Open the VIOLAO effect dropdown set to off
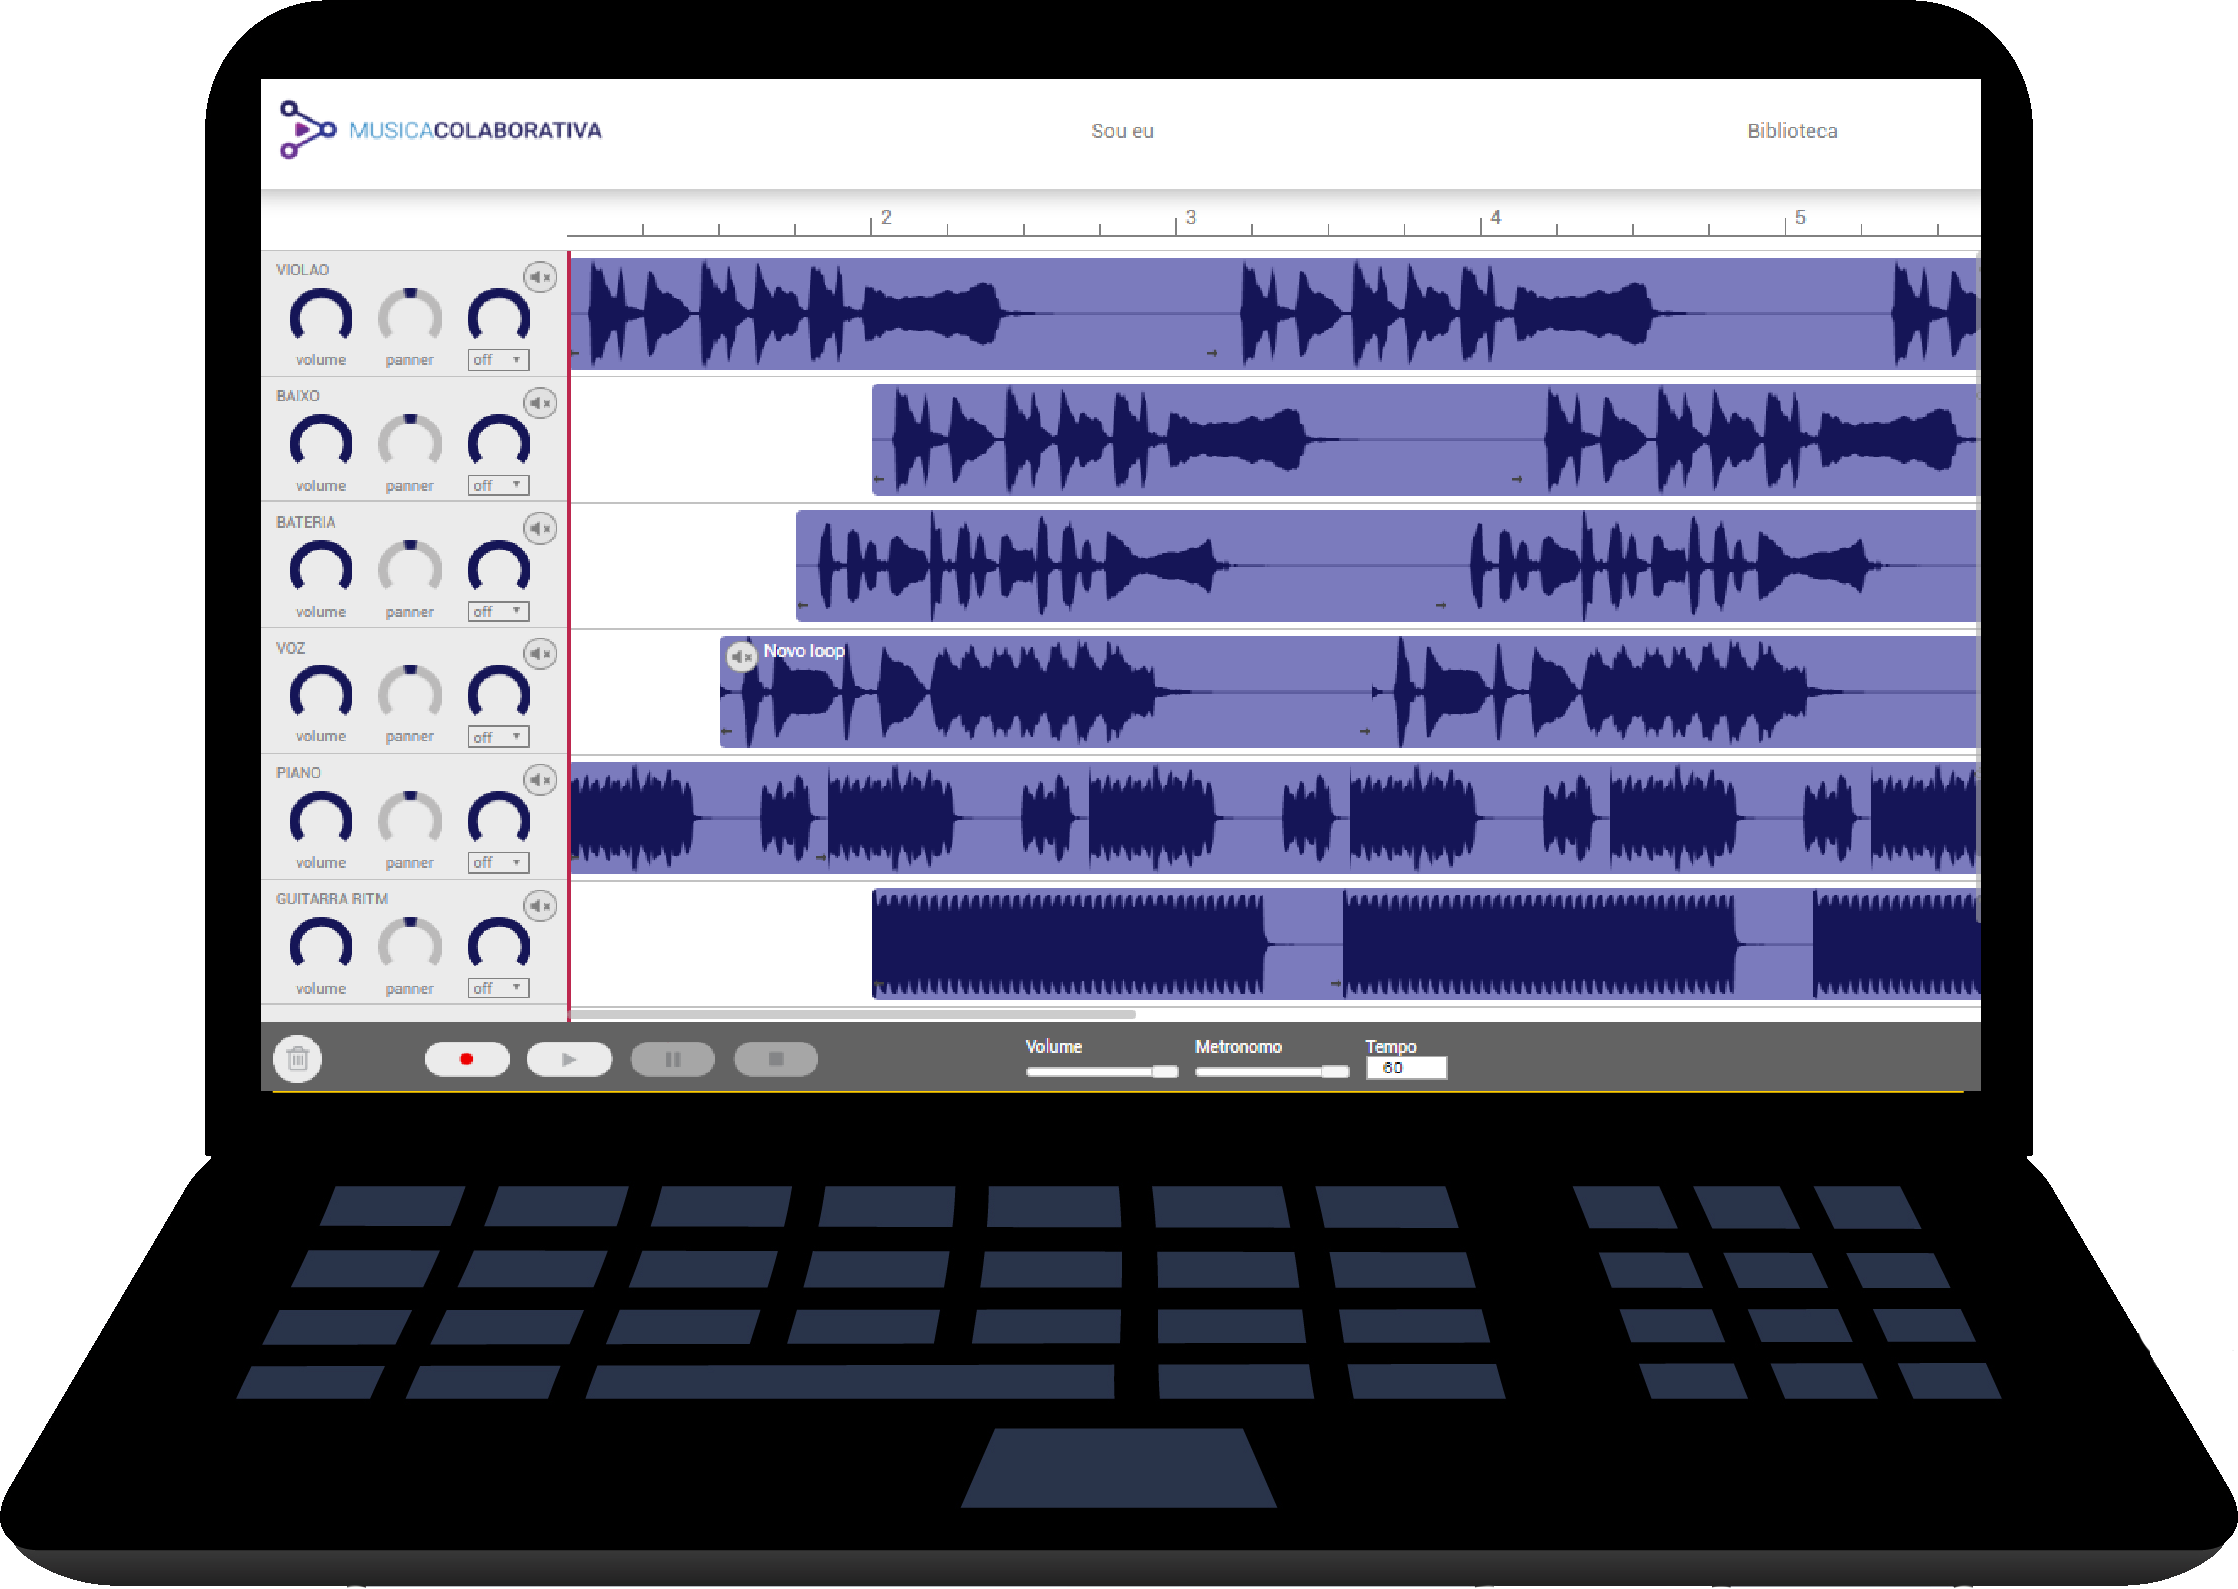The image size is (2238, 1589). coord(498,360)
